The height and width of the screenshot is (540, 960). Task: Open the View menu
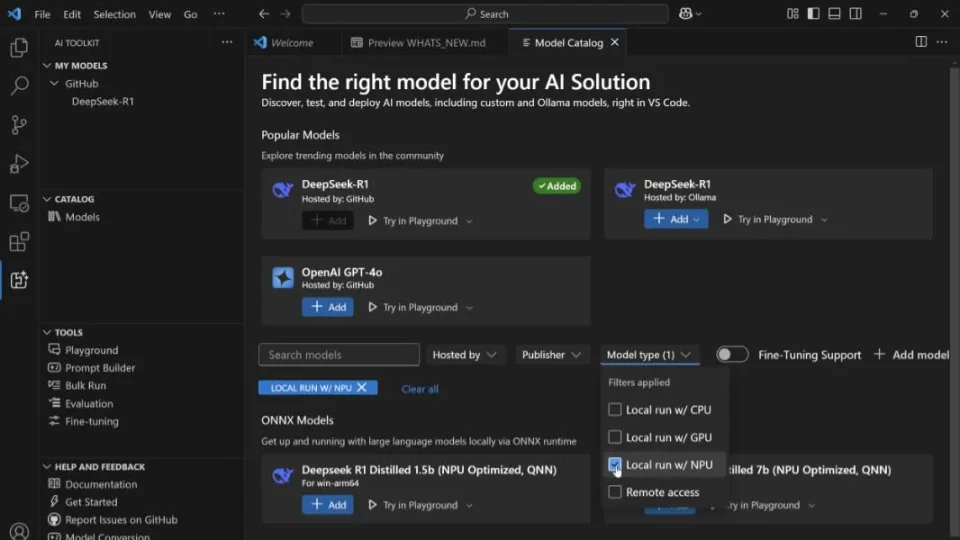click(x=160, y=14)
